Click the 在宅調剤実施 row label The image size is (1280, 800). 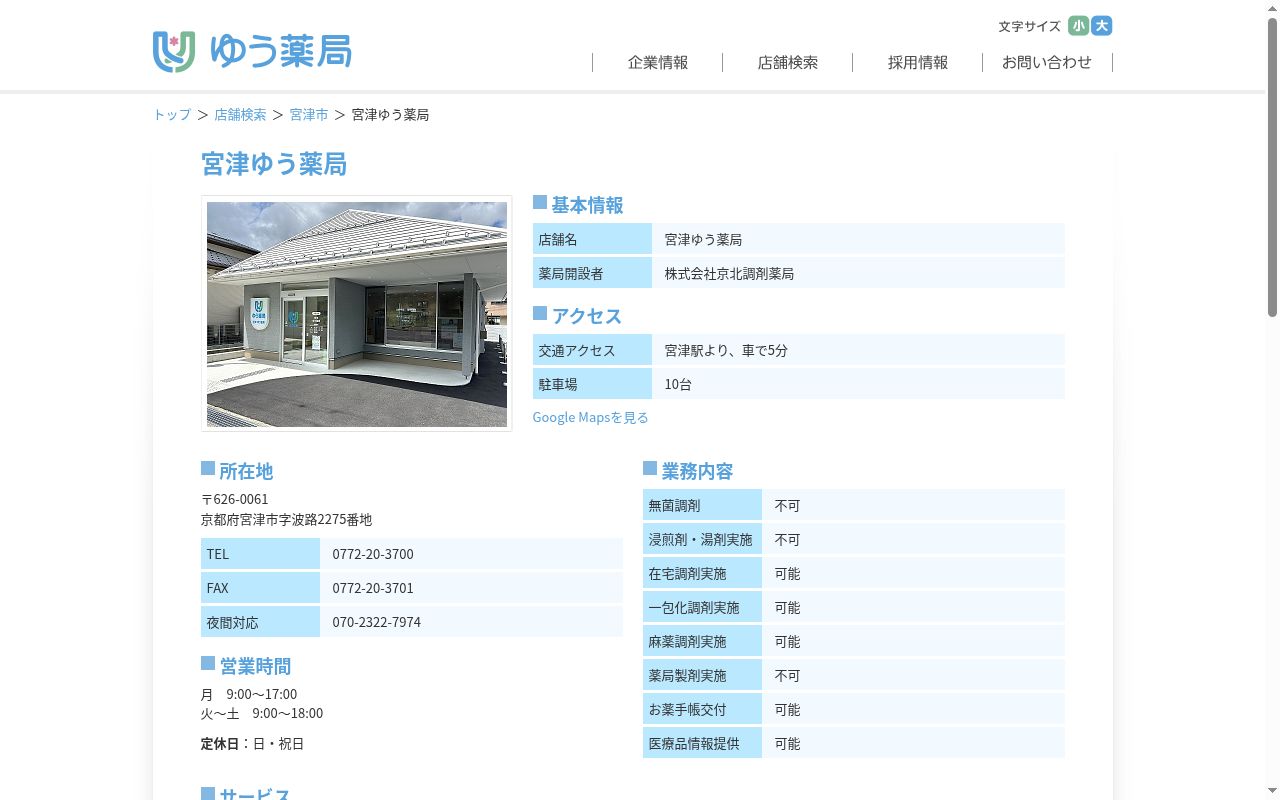tap(702, 573)
